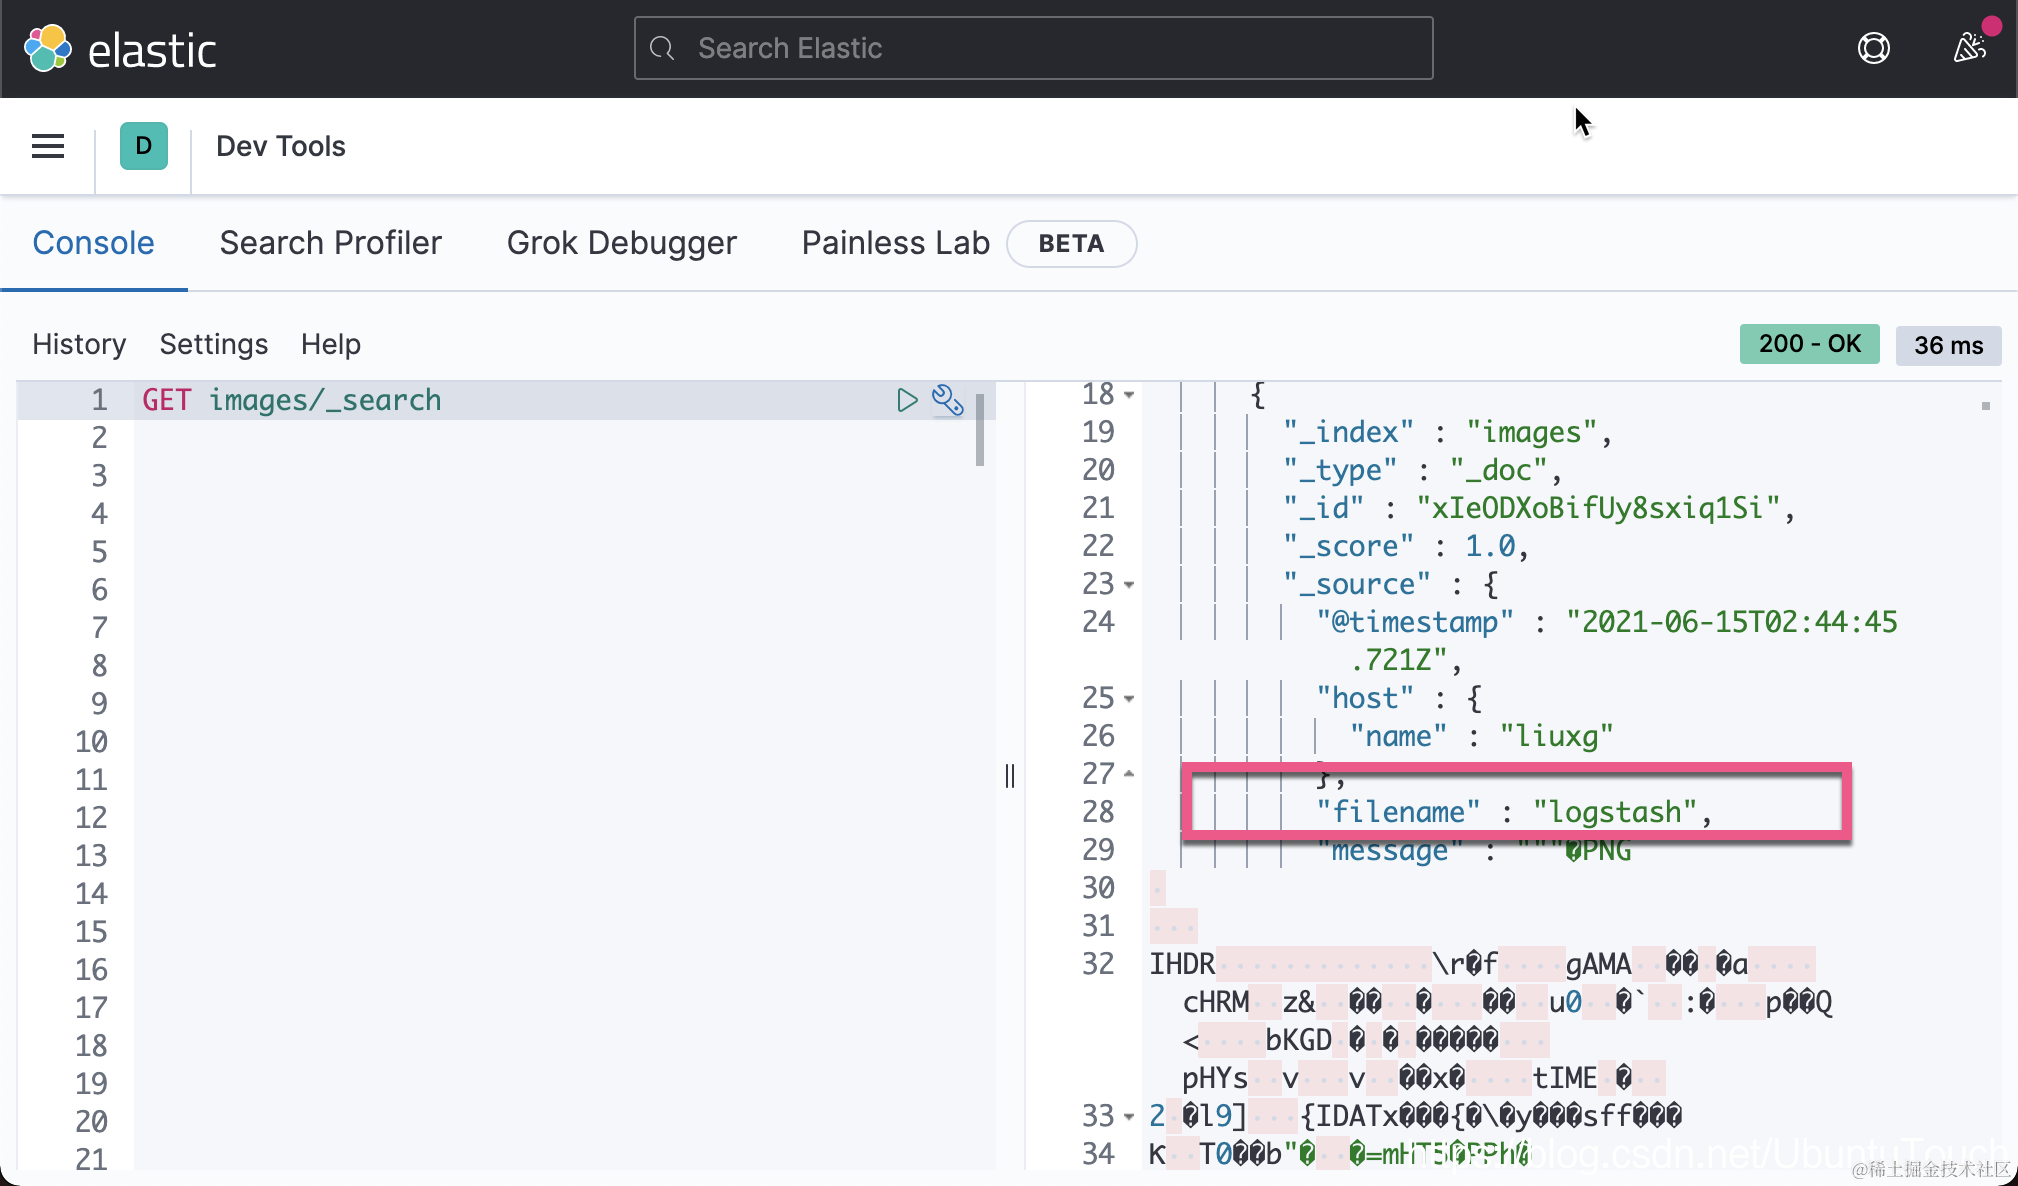
Task: Click the search magnifier icon
Action: pyautogui.click(x=662, y=48)
